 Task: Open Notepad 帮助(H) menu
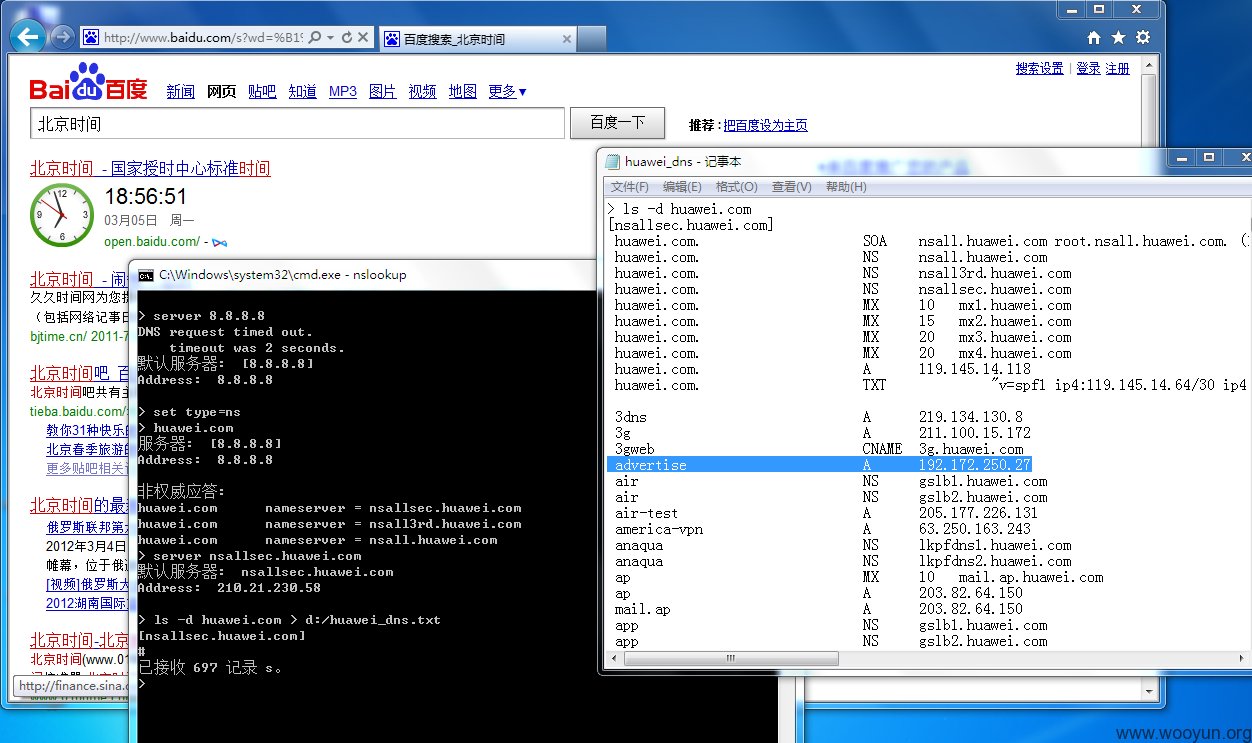tap(846, 187)
